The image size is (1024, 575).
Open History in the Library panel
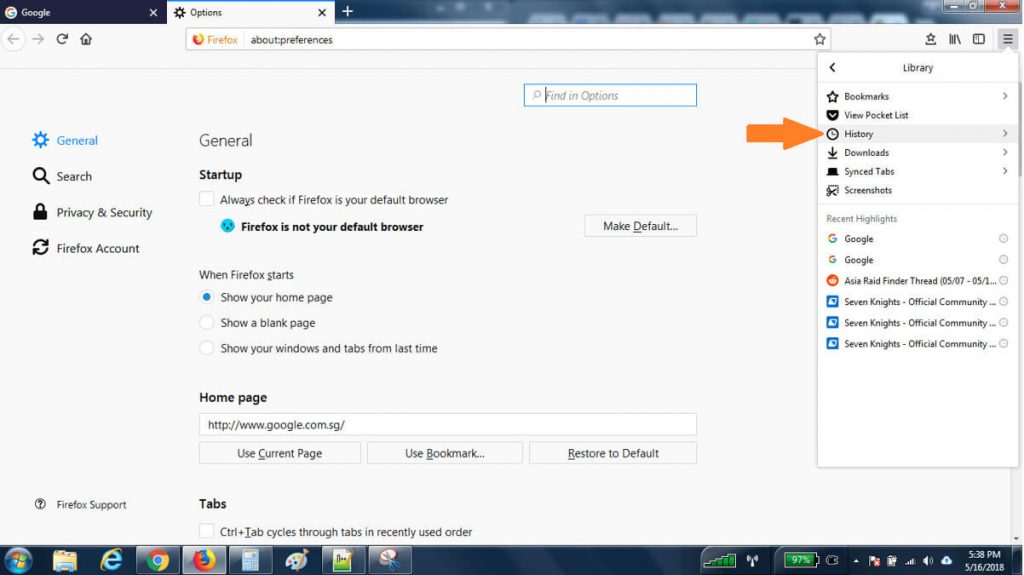point(918,134)
